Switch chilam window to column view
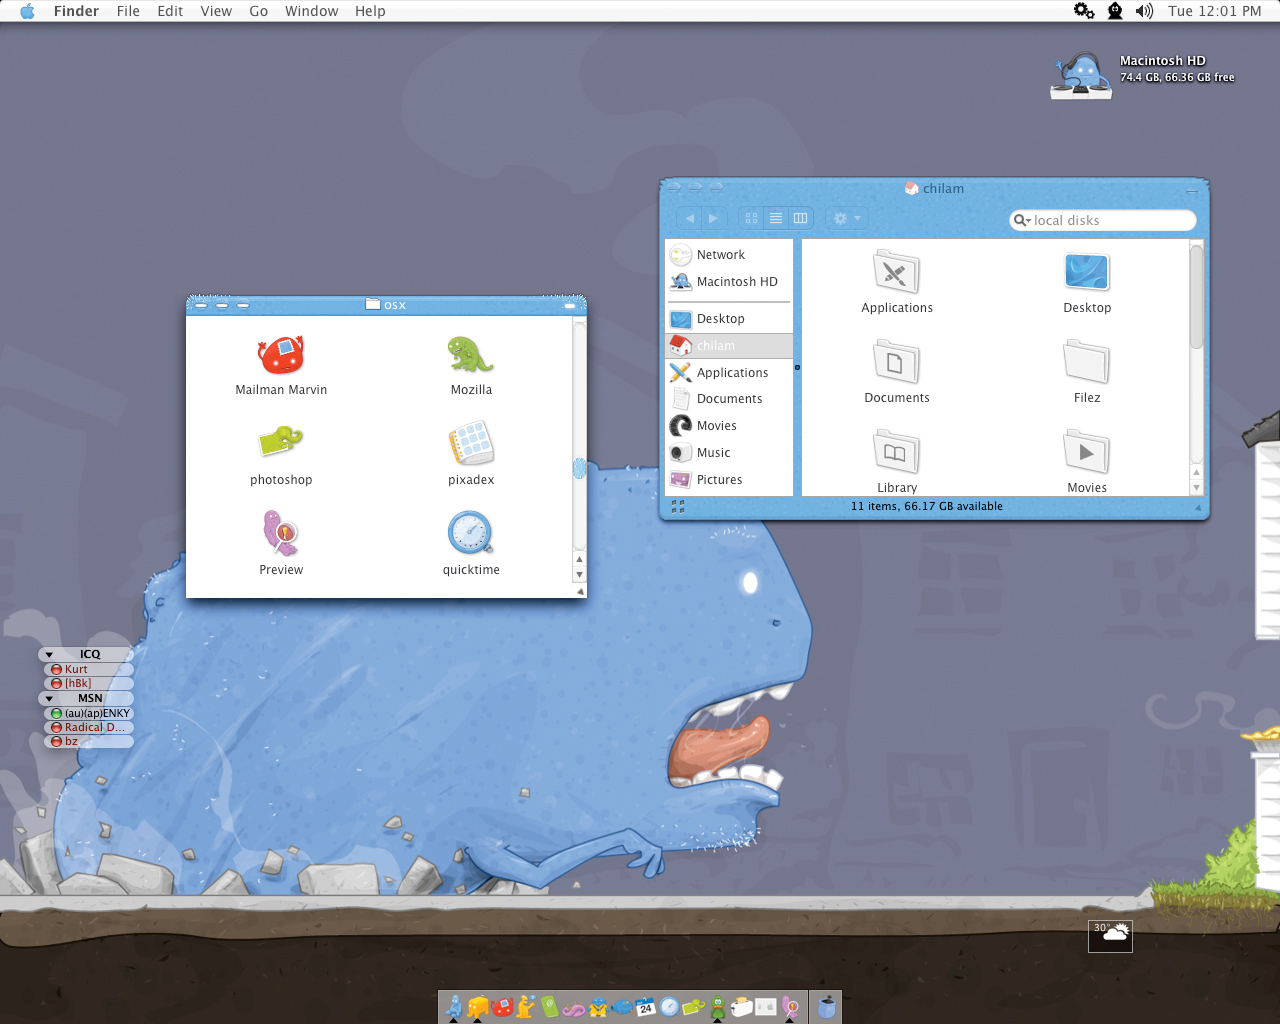Screen dimensions: 1280x1024 (x=800, y=218)
